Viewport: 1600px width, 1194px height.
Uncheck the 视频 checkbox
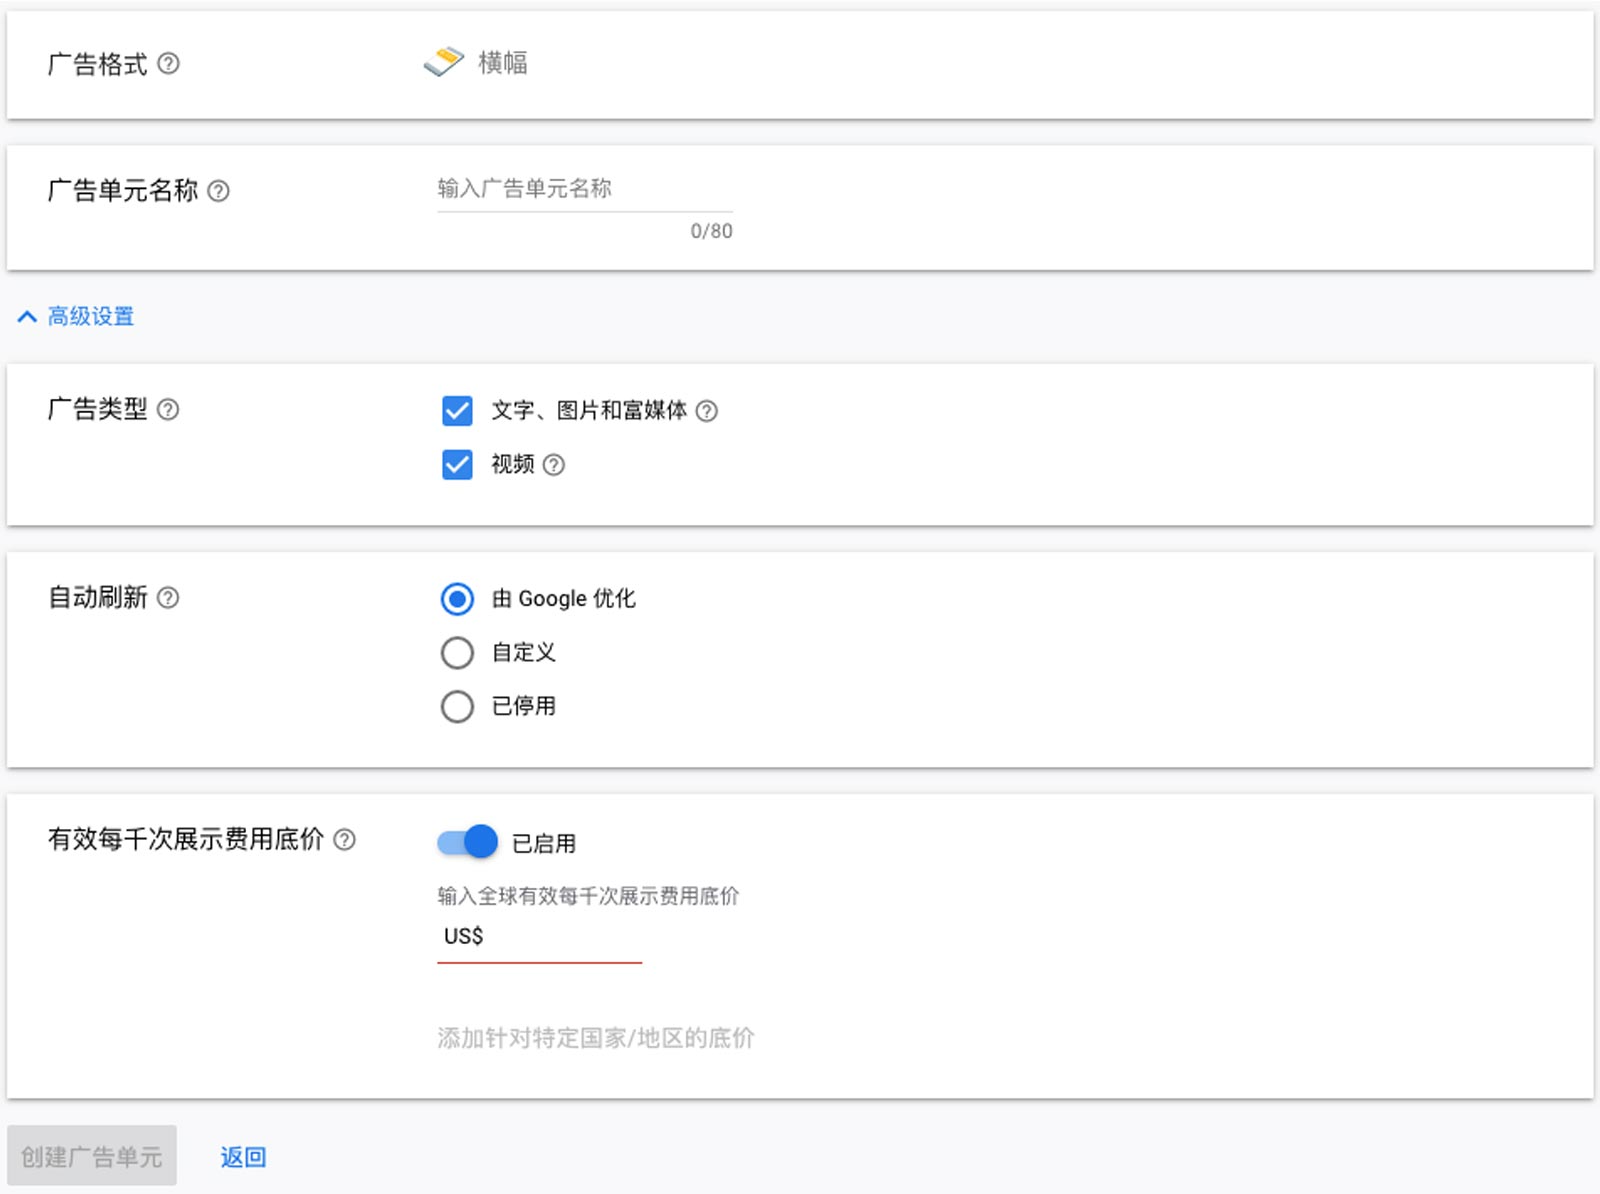click(x=457, y=465)
